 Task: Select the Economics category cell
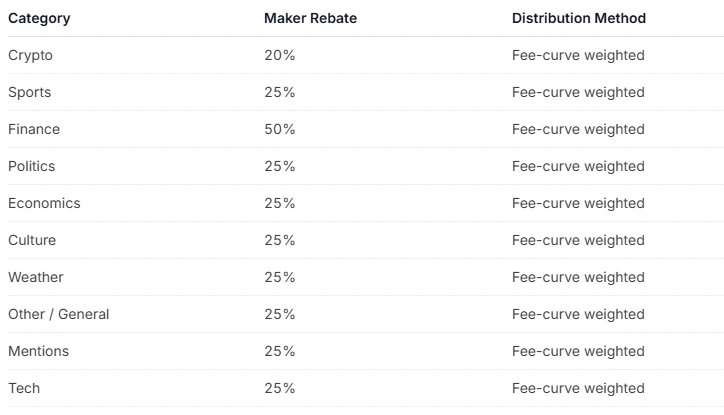(44, 203)
